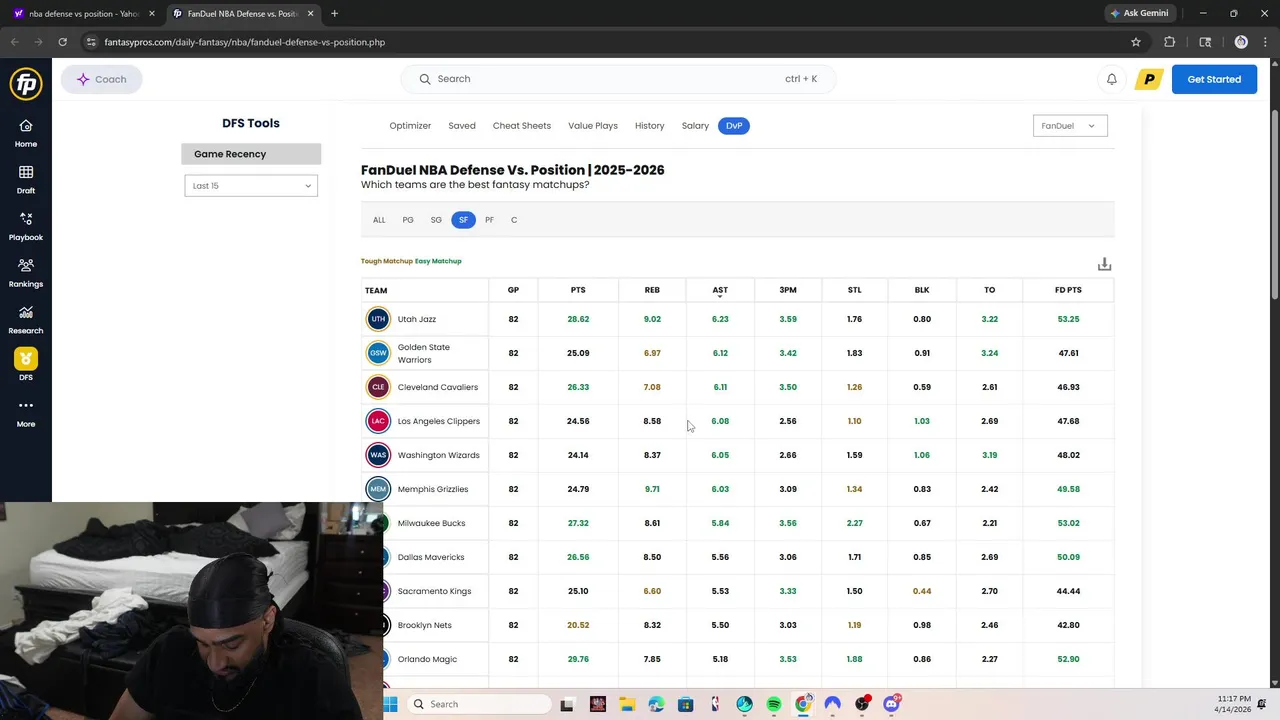Bookmark this page with star icon

(x=1136, y=42)
